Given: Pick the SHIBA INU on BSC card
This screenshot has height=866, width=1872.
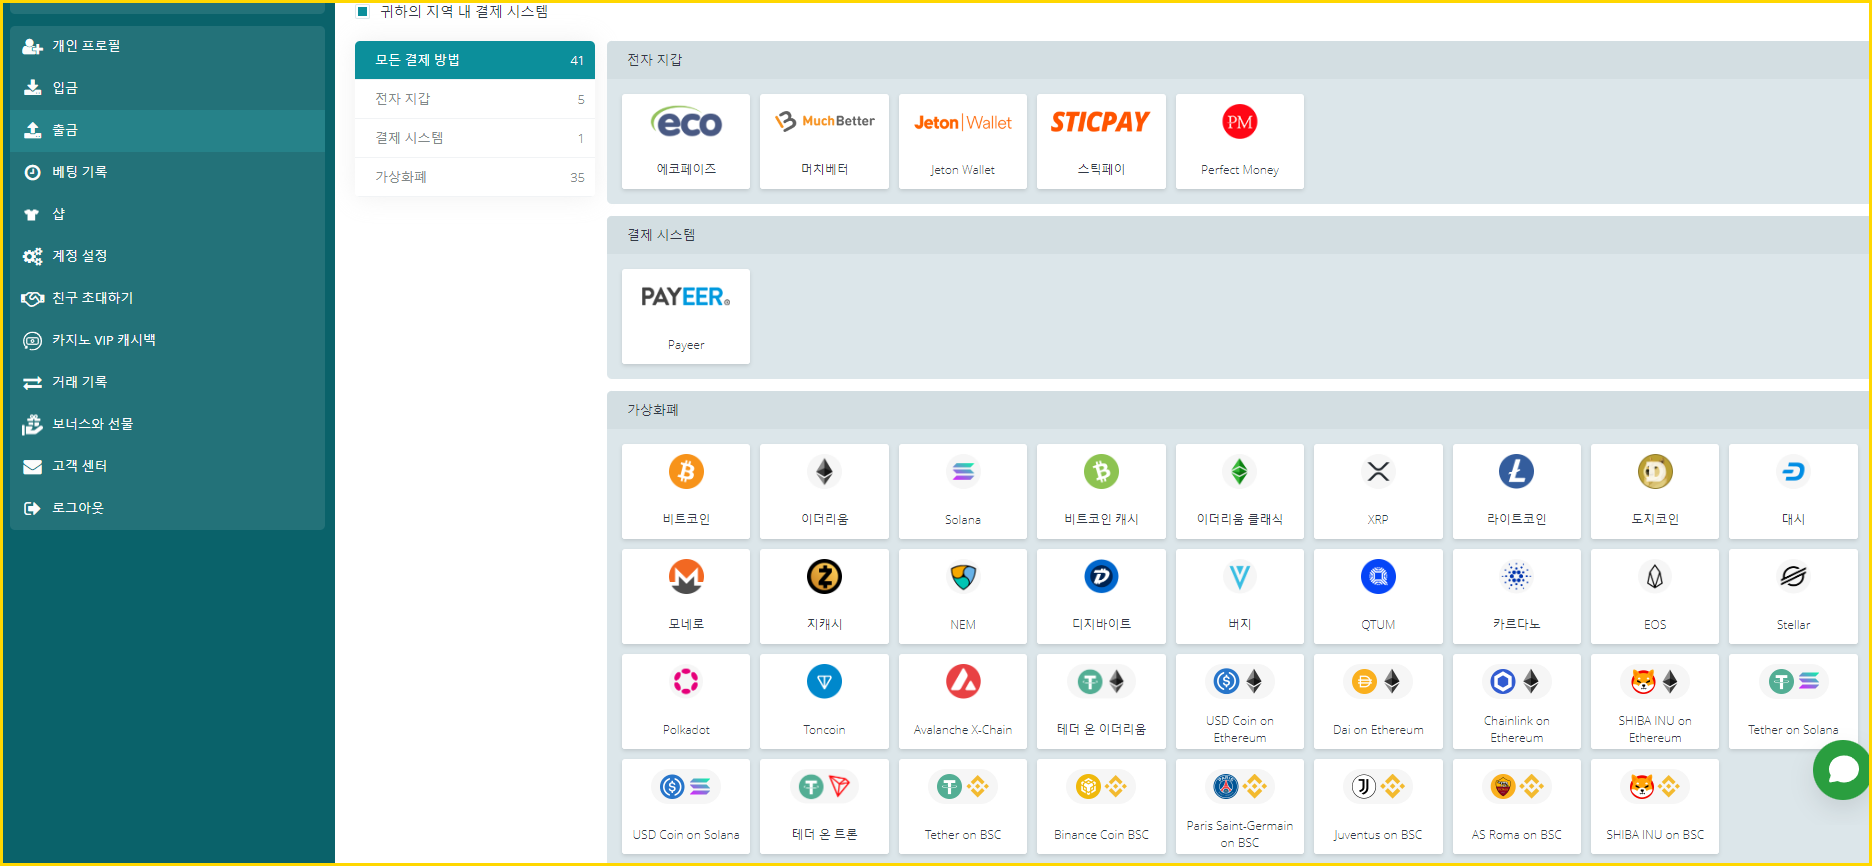Looking at the screenshot, I should point(1655,806).
